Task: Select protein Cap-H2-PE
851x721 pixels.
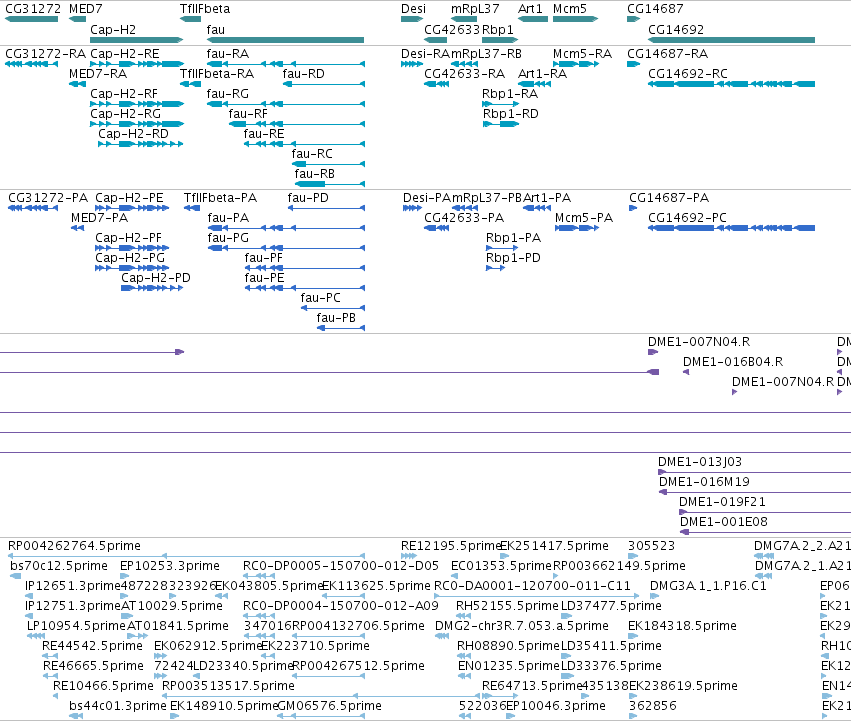Action: [129, 198]
